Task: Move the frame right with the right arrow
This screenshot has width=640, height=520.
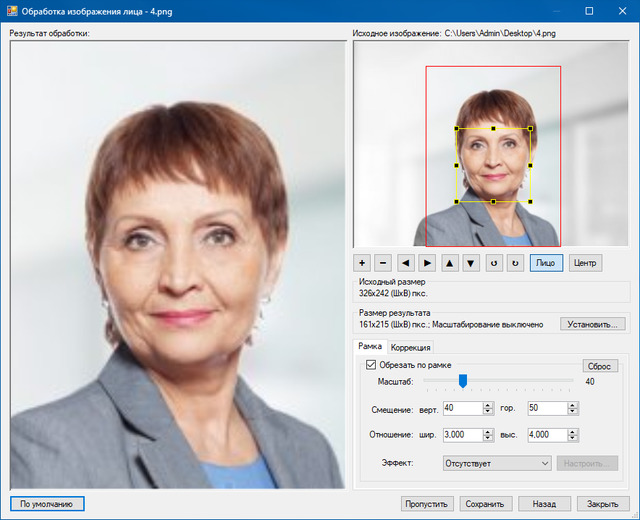Action: point(427,263)
